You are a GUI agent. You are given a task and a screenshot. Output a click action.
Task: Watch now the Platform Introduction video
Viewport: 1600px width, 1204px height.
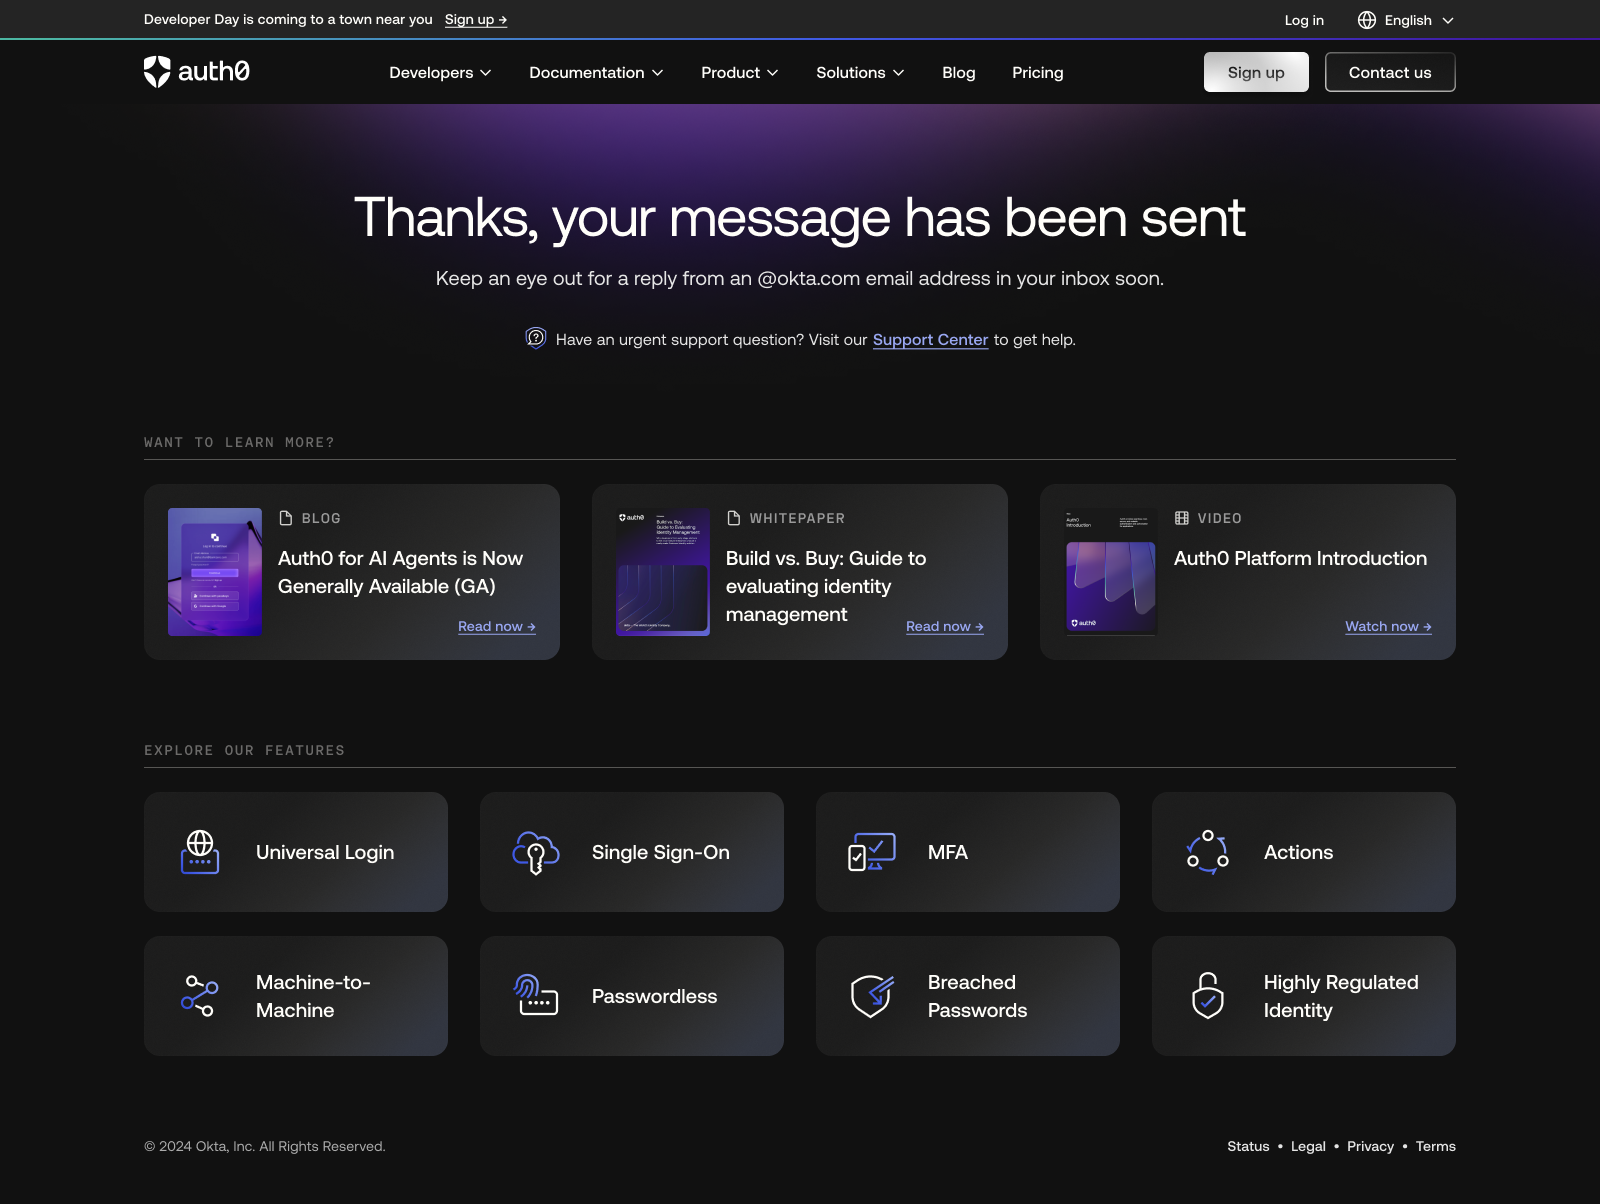coord(1388,627)
